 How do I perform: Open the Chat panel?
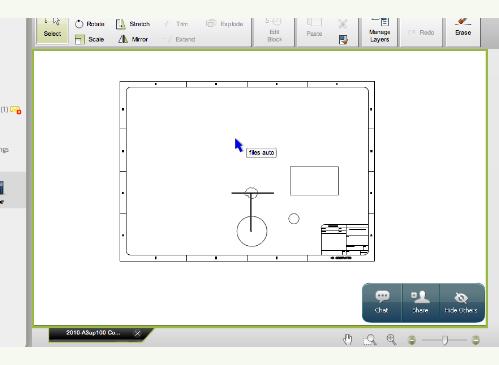[x=382, y=302]
